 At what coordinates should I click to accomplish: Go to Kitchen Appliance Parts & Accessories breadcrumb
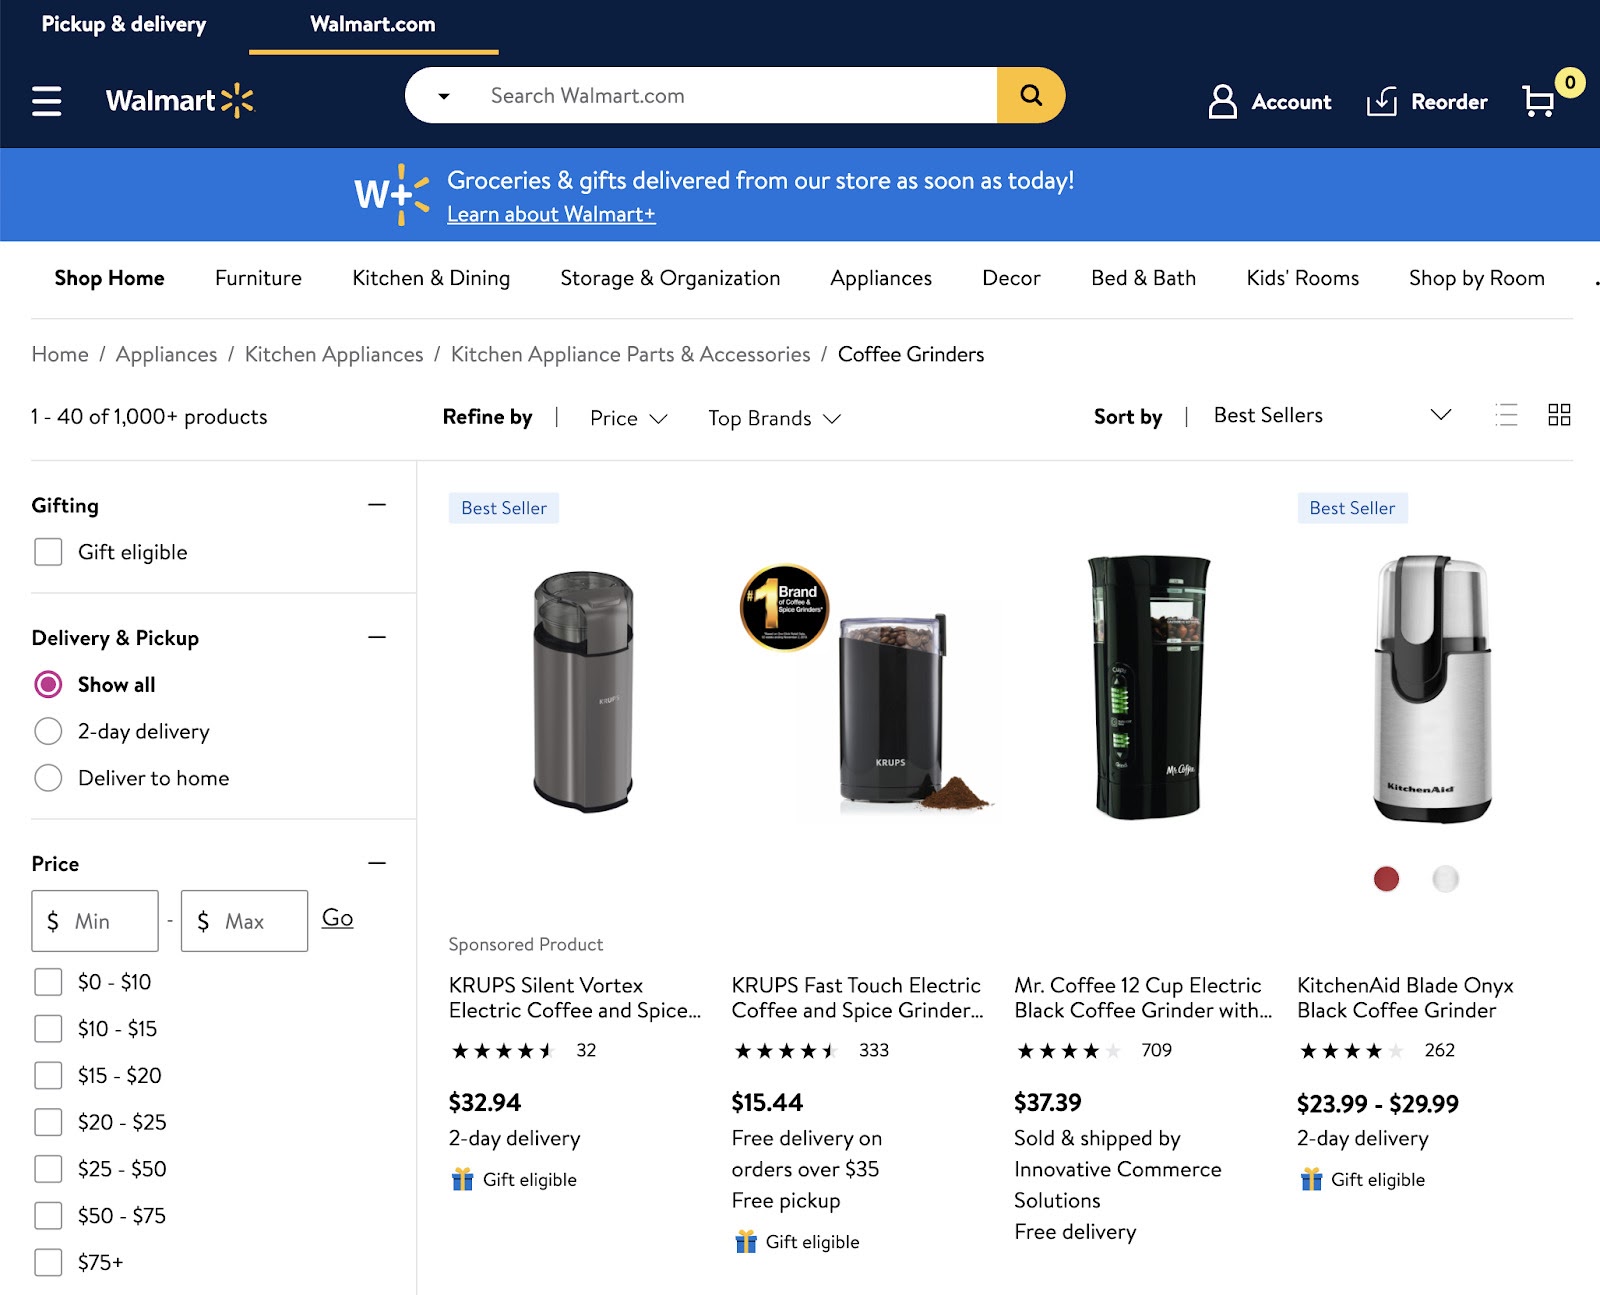click(x=630, y=354)
